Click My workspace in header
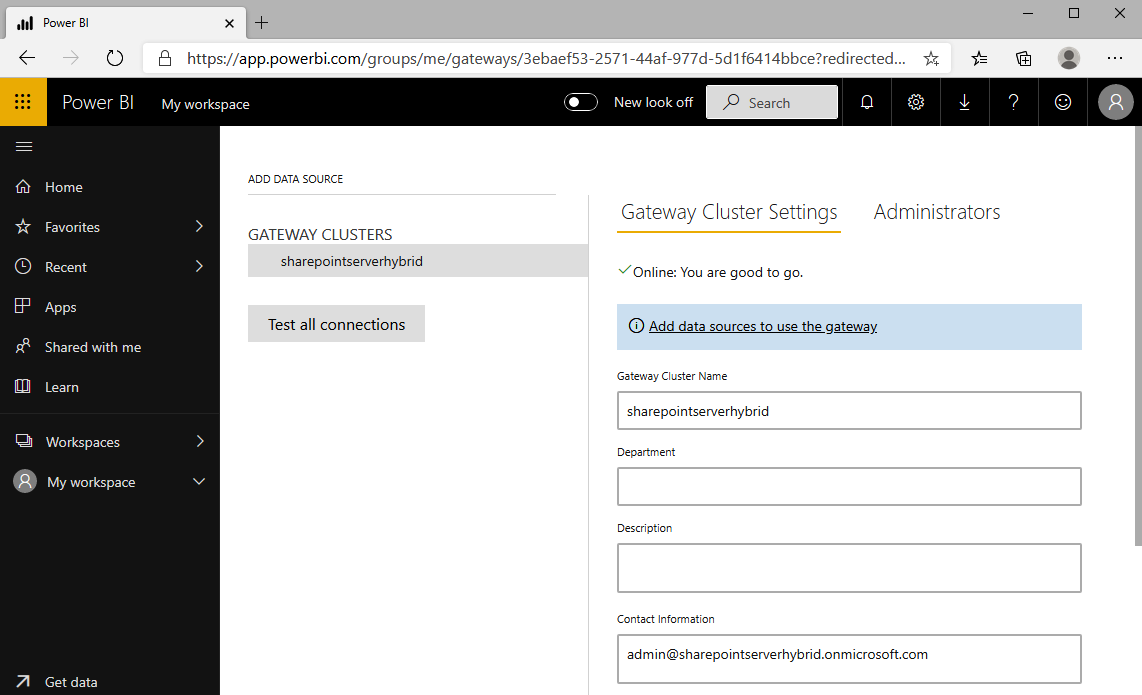The image size is (1142, 695). pyautogui.click(x=205, y=104)
